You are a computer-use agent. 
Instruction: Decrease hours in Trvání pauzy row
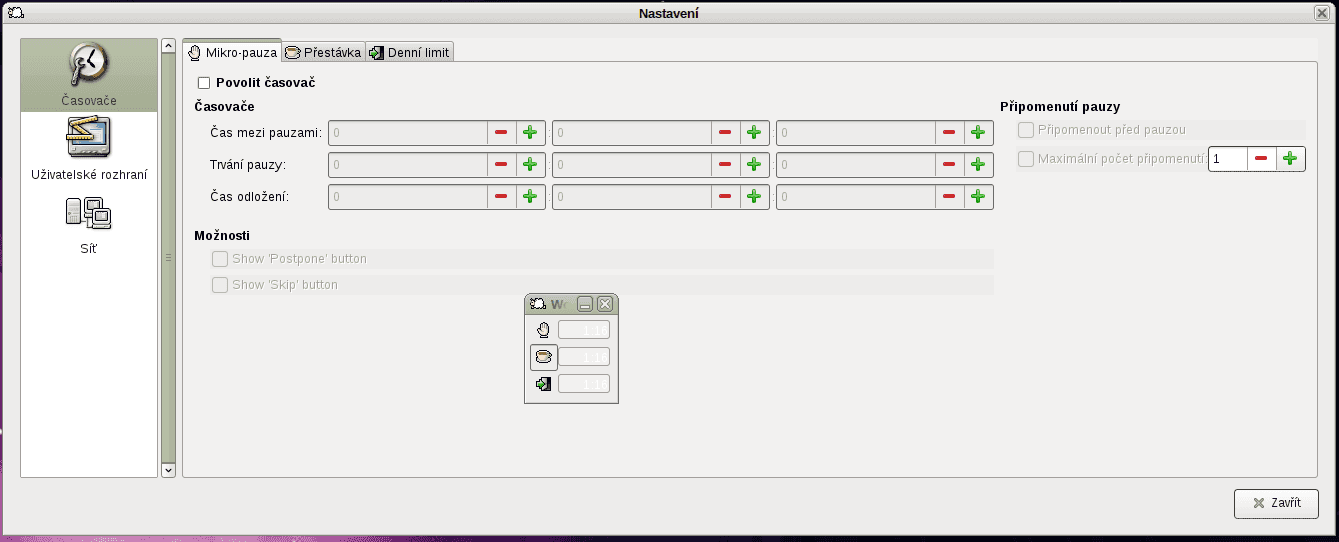tap(501, 165)
